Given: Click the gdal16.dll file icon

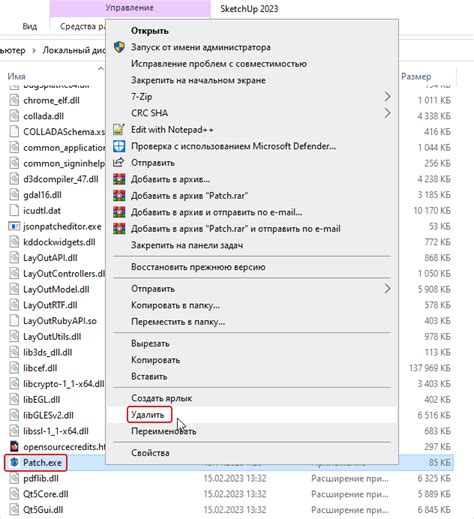Looking at the screenshot, I should [x=14, y=195].
